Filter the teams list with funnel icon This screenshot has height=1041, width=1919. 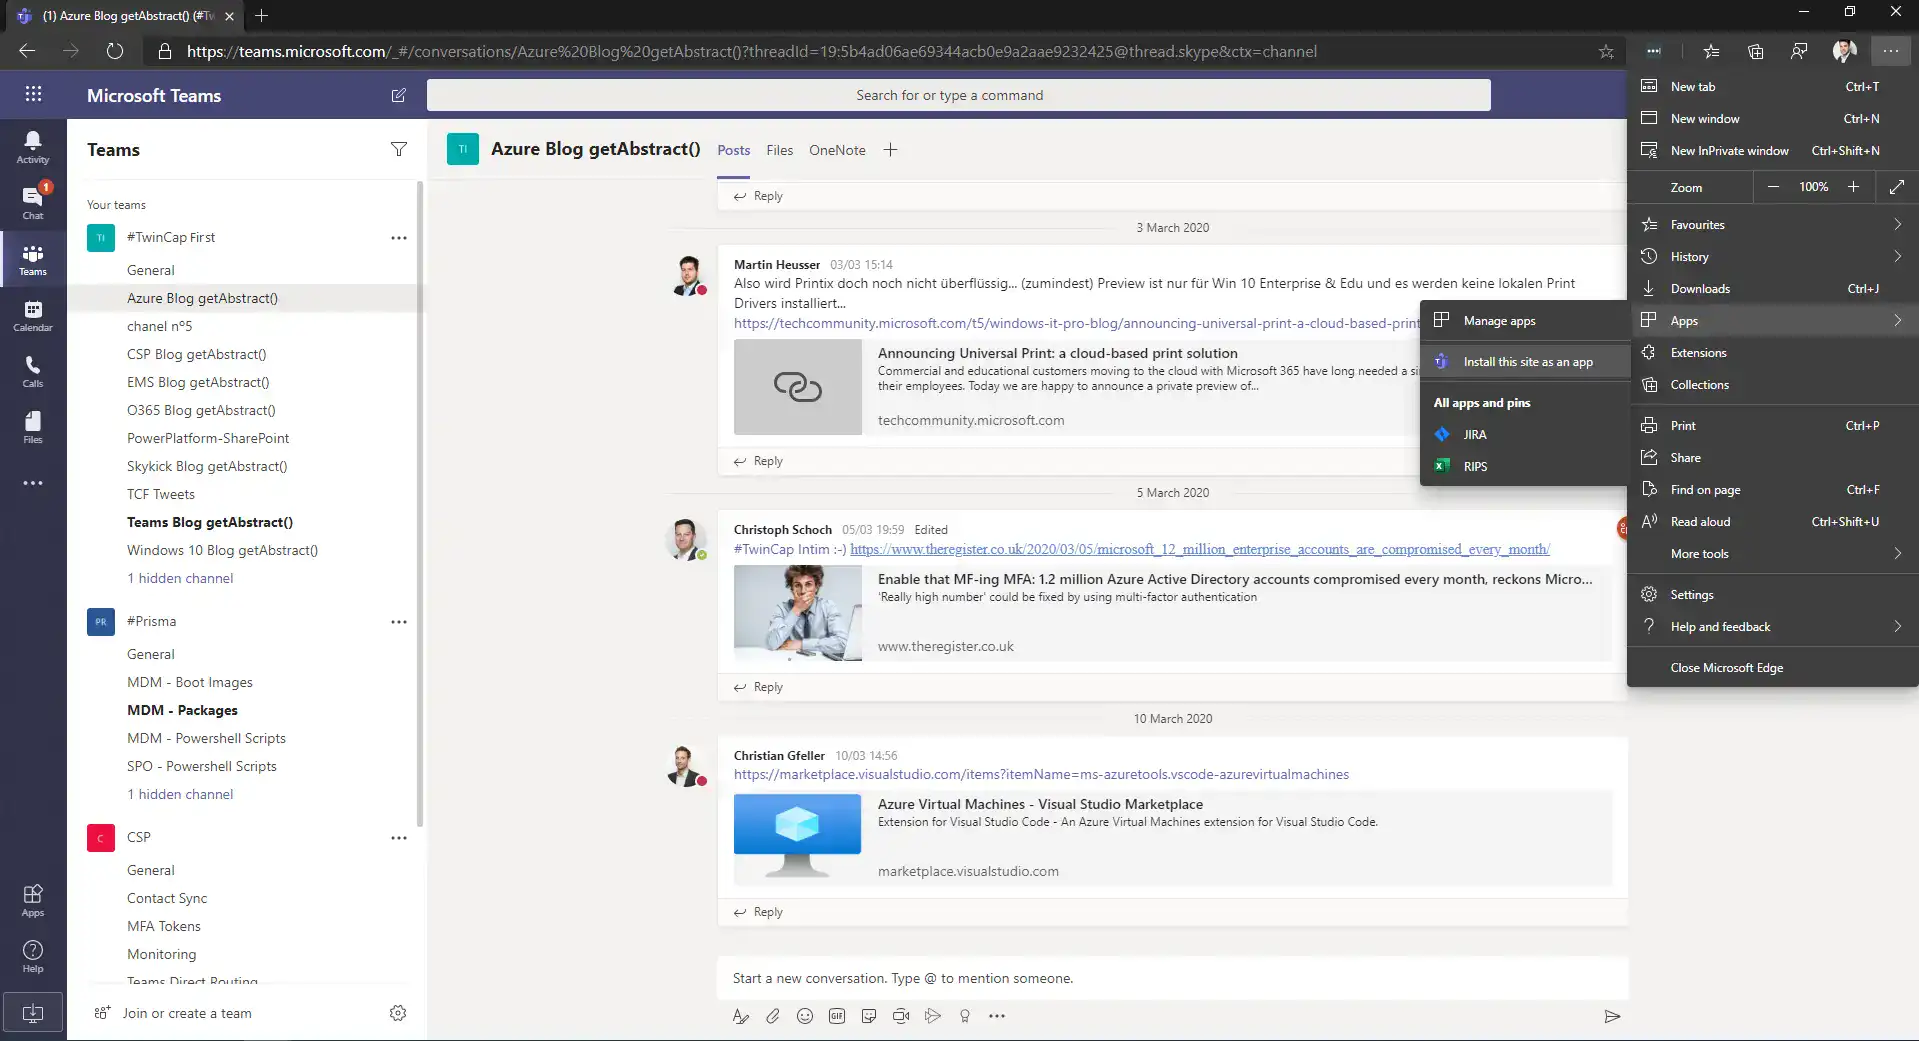coord(398,149)
